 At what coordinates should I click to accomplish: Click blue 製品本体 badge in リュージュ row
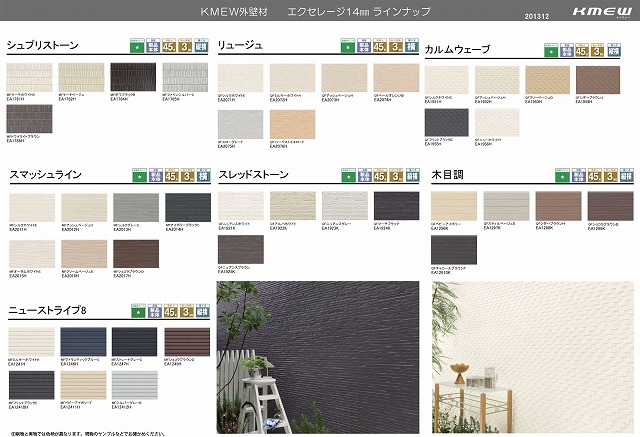(x=364, y=46)
